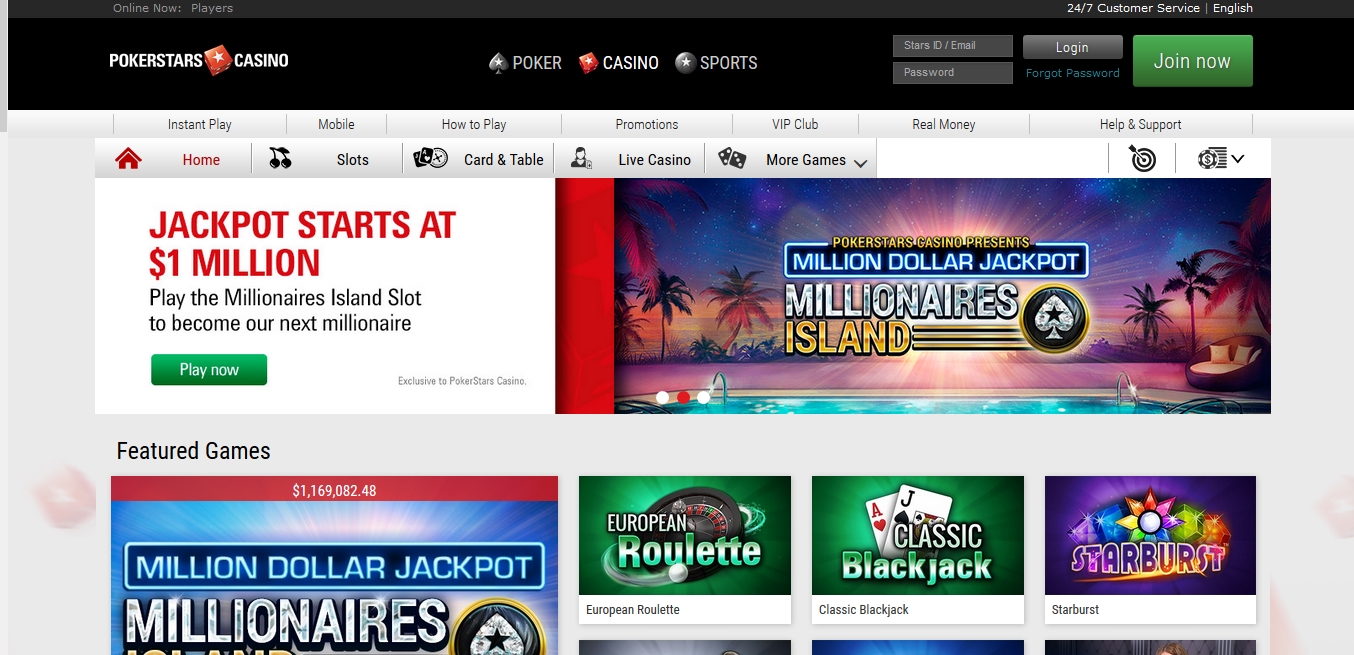Open the Classic Blackjack game thumbnail
Image resolution: width=1354 pixels, height=655 pixels.
pos(918,536)
